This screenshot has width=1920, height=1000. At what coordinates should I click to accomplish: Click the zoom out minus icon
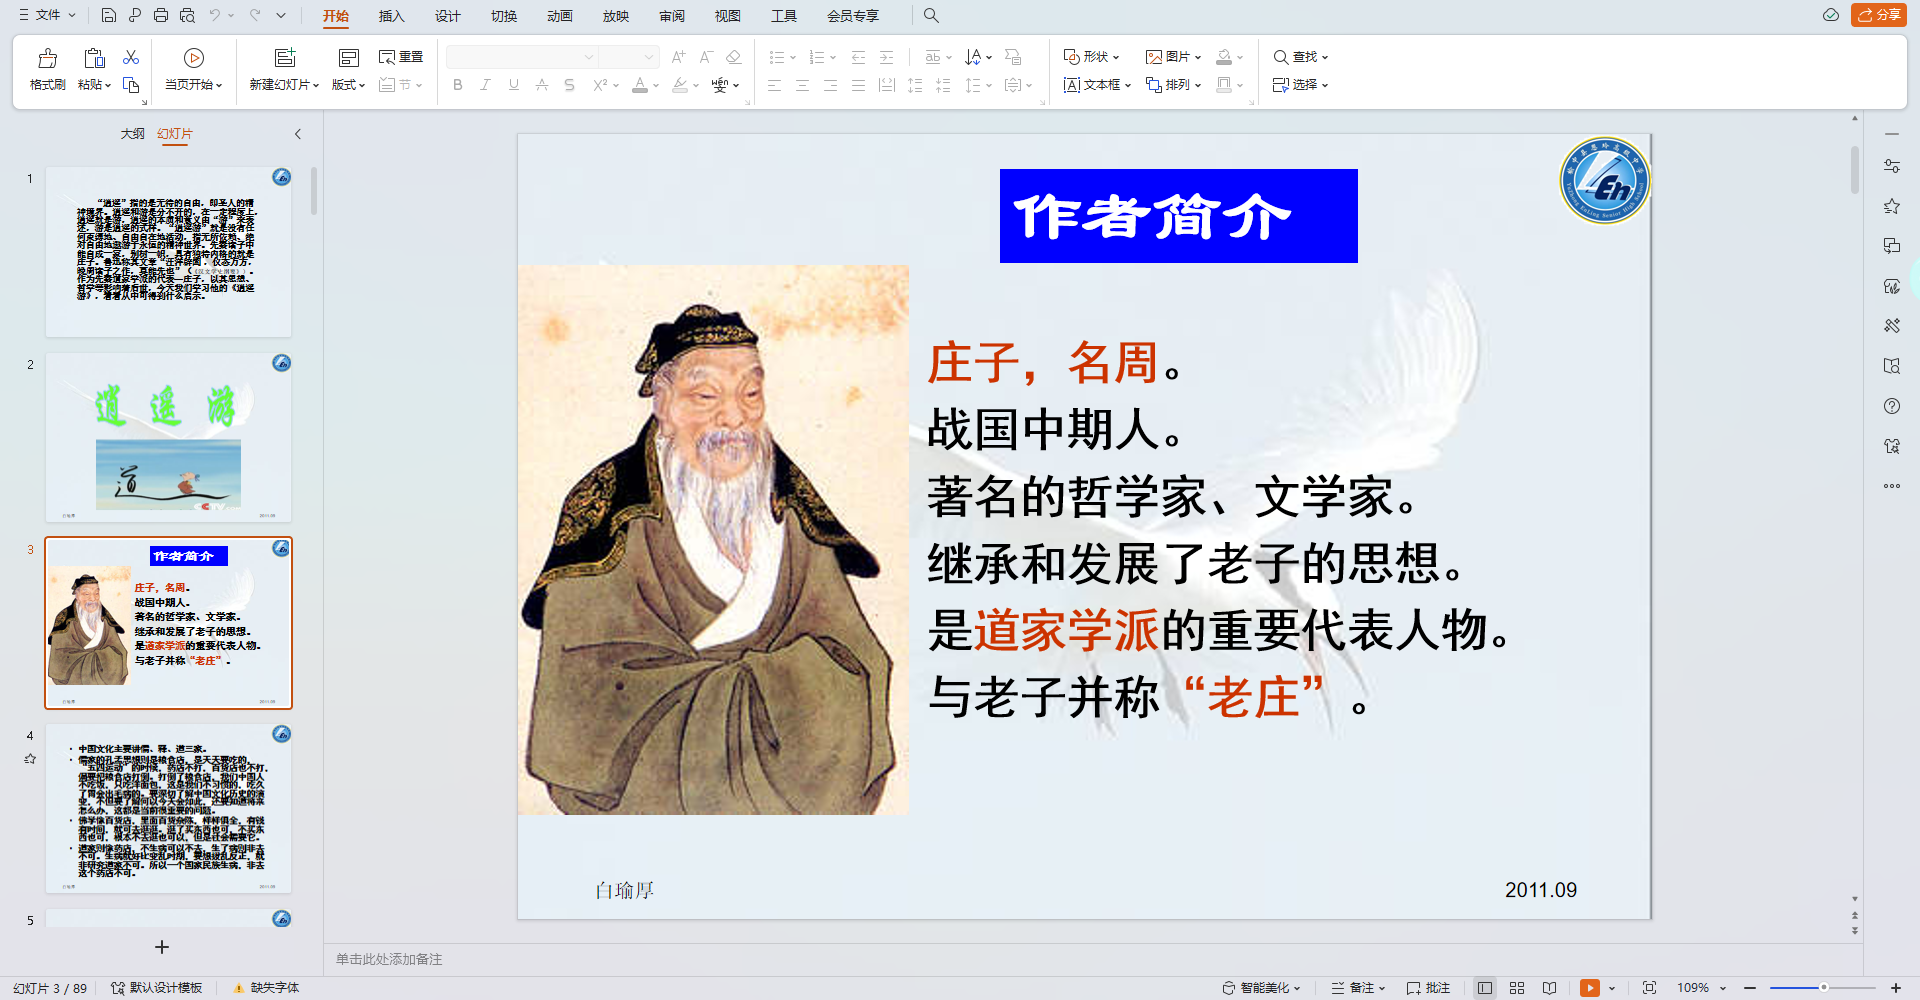tap(1750, 988)
